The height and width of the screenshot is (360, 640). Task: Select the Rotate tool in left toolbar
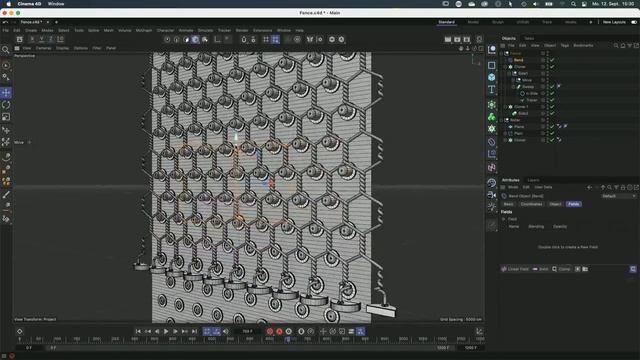point(6,105)
